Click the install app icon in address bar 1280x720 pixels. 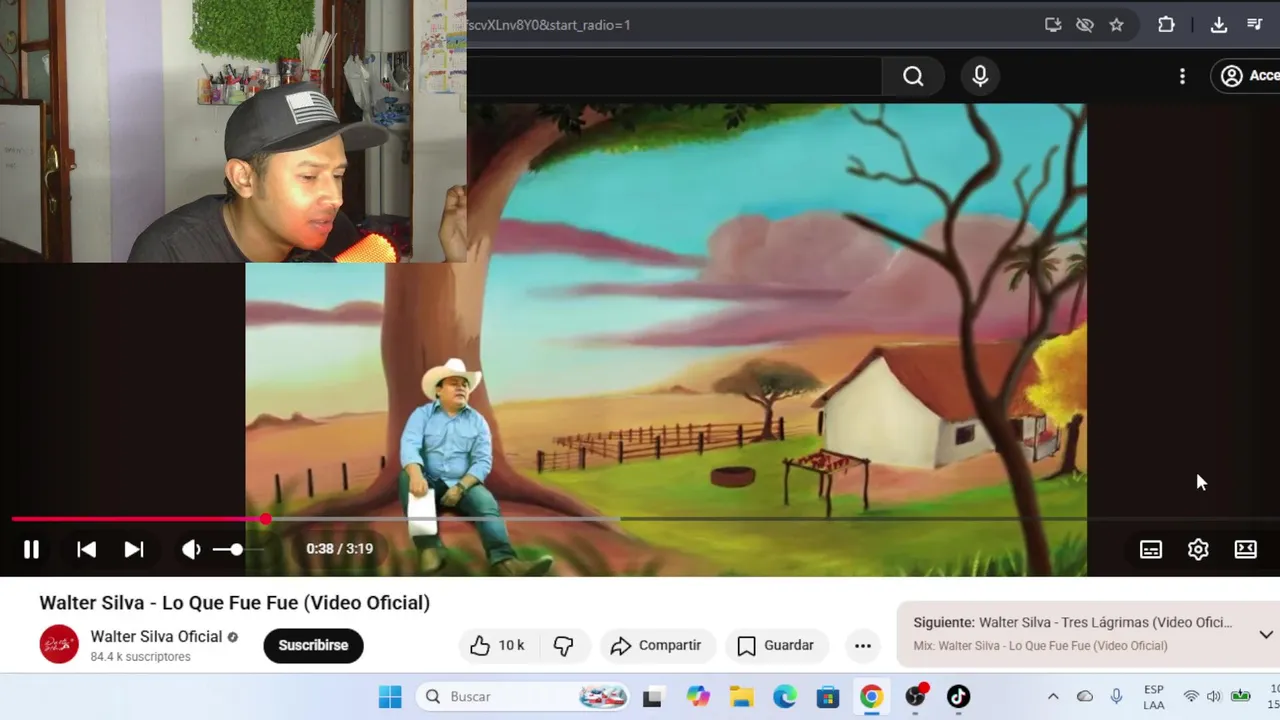(x=1052, y=25)
